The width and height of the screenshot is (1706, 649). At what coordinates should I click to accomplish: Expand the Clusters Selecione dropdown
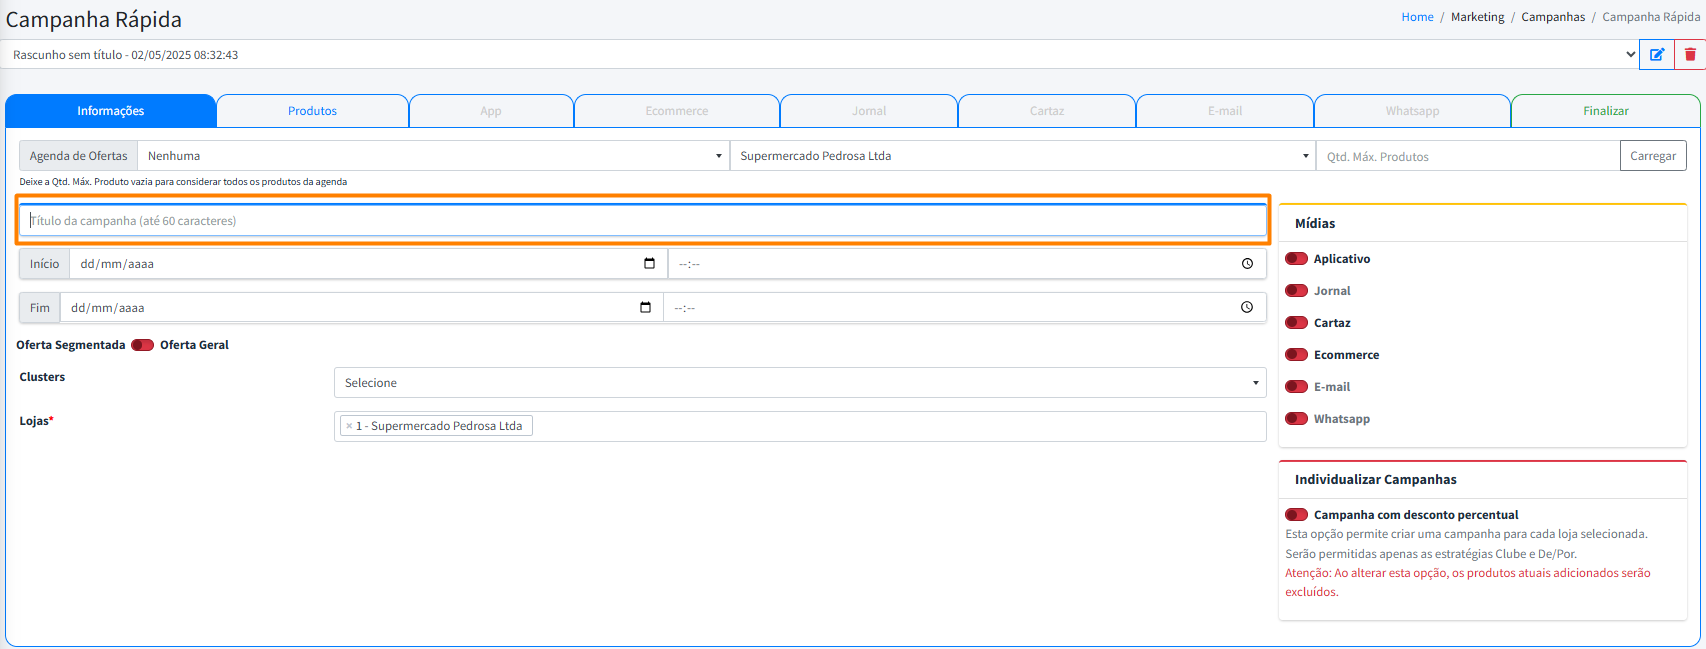coord(799,383)
